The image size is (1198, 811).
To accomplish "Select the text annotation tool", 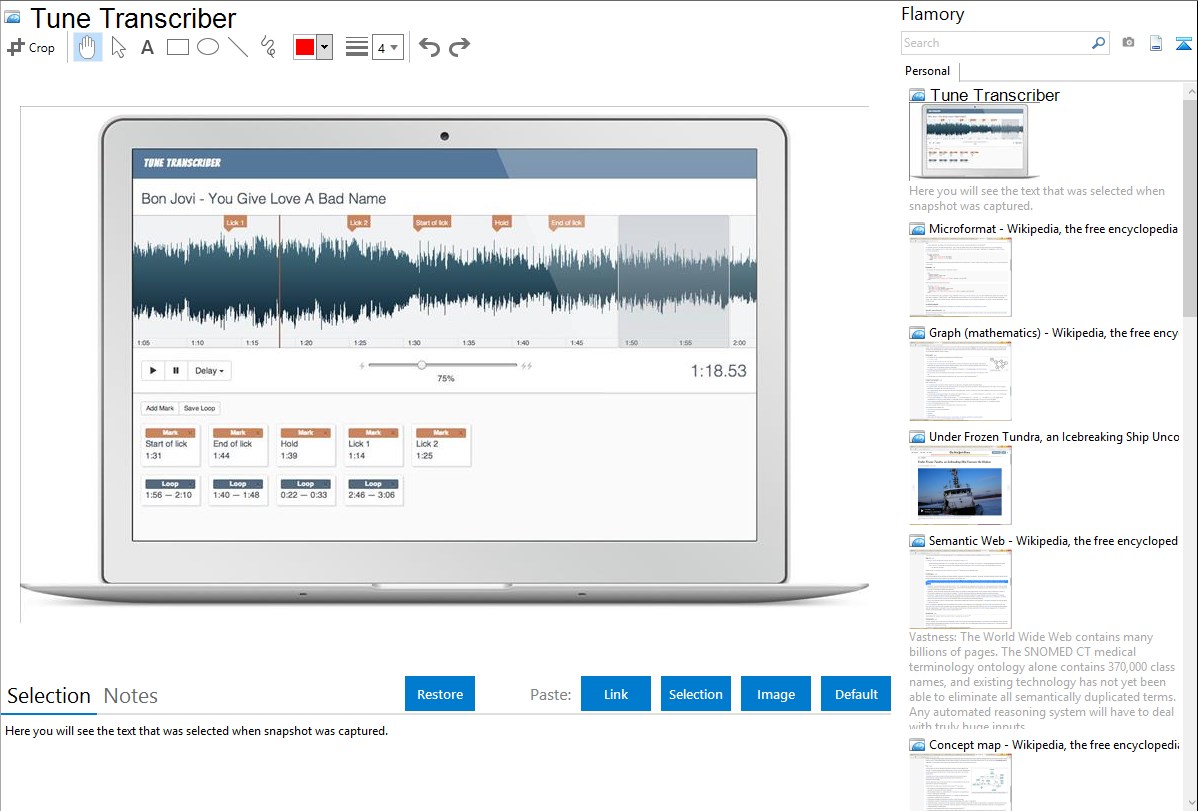I will (147, 47).
